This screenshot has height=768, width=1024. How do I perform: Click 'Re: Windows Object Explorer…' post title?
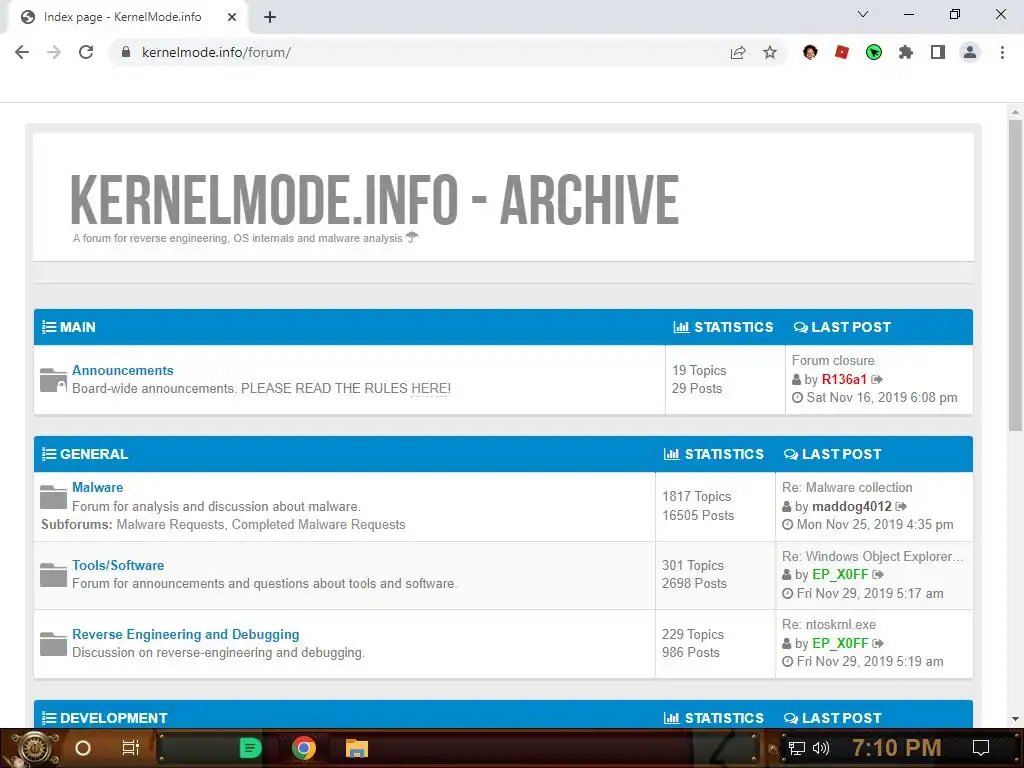click(872, 556)
